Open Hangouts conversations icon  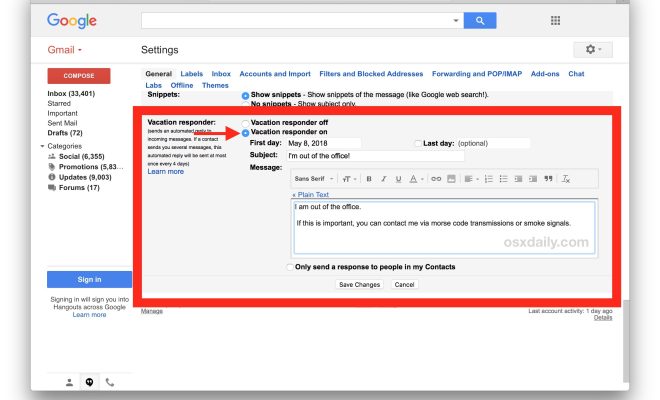(89, 382)
